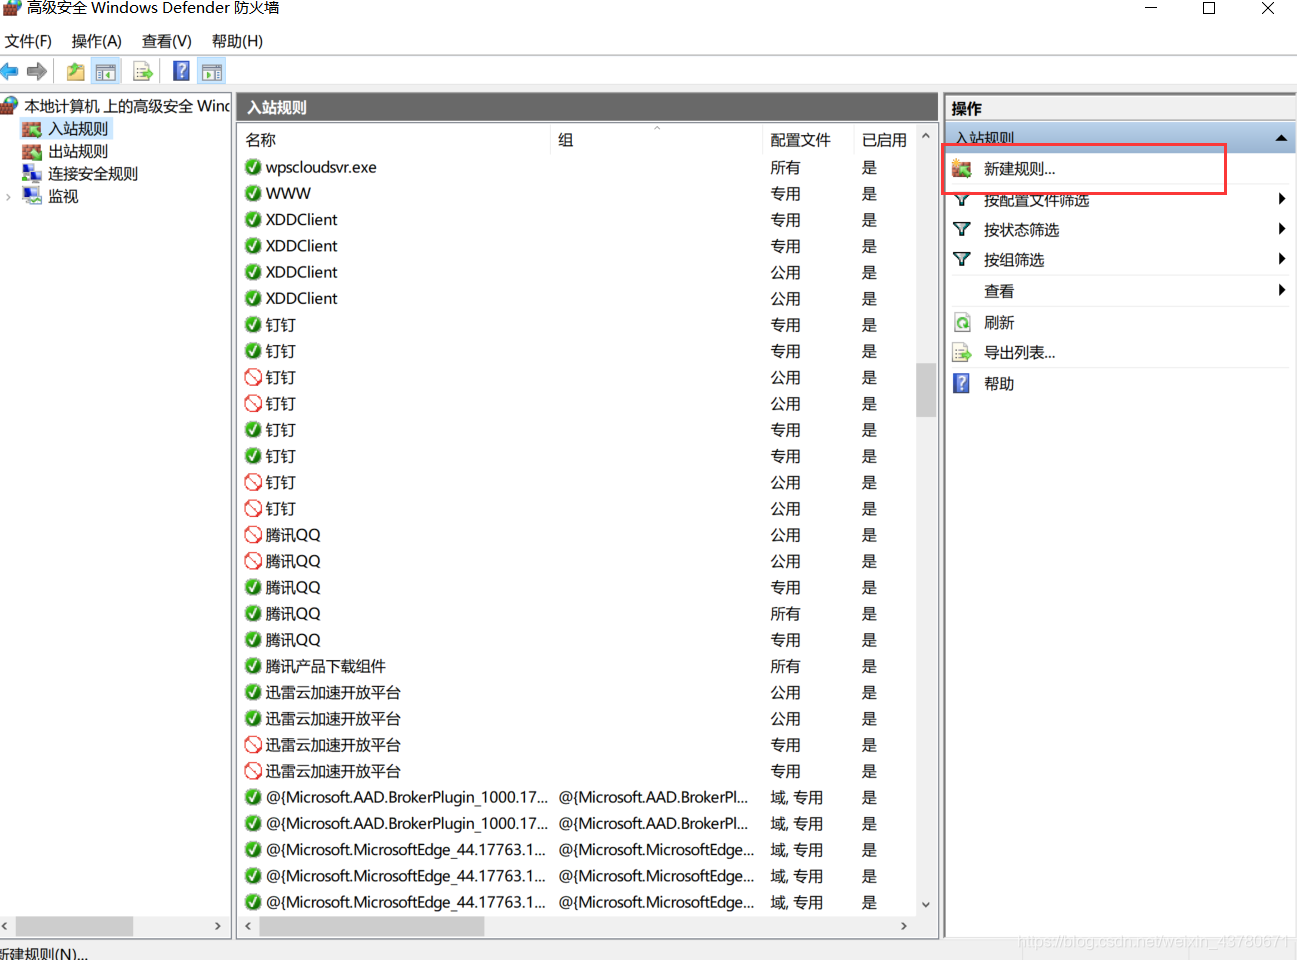The width and height of the screenshot is (1297, 960).
Task: Click the left tree horizontal scrollbar thumb
Action: [74, 926]
